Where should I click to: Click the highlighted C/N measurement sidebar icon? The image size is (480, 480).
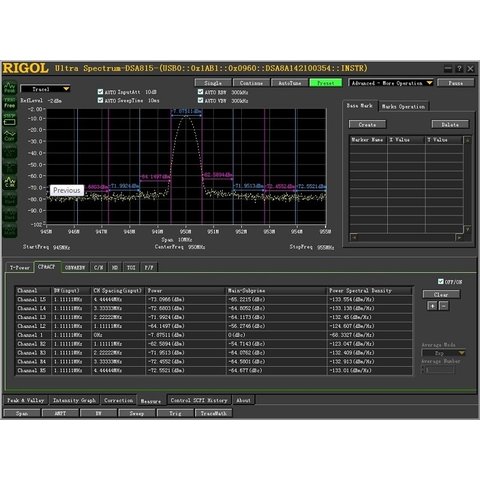pyautogui.click(x=10, y=183)
